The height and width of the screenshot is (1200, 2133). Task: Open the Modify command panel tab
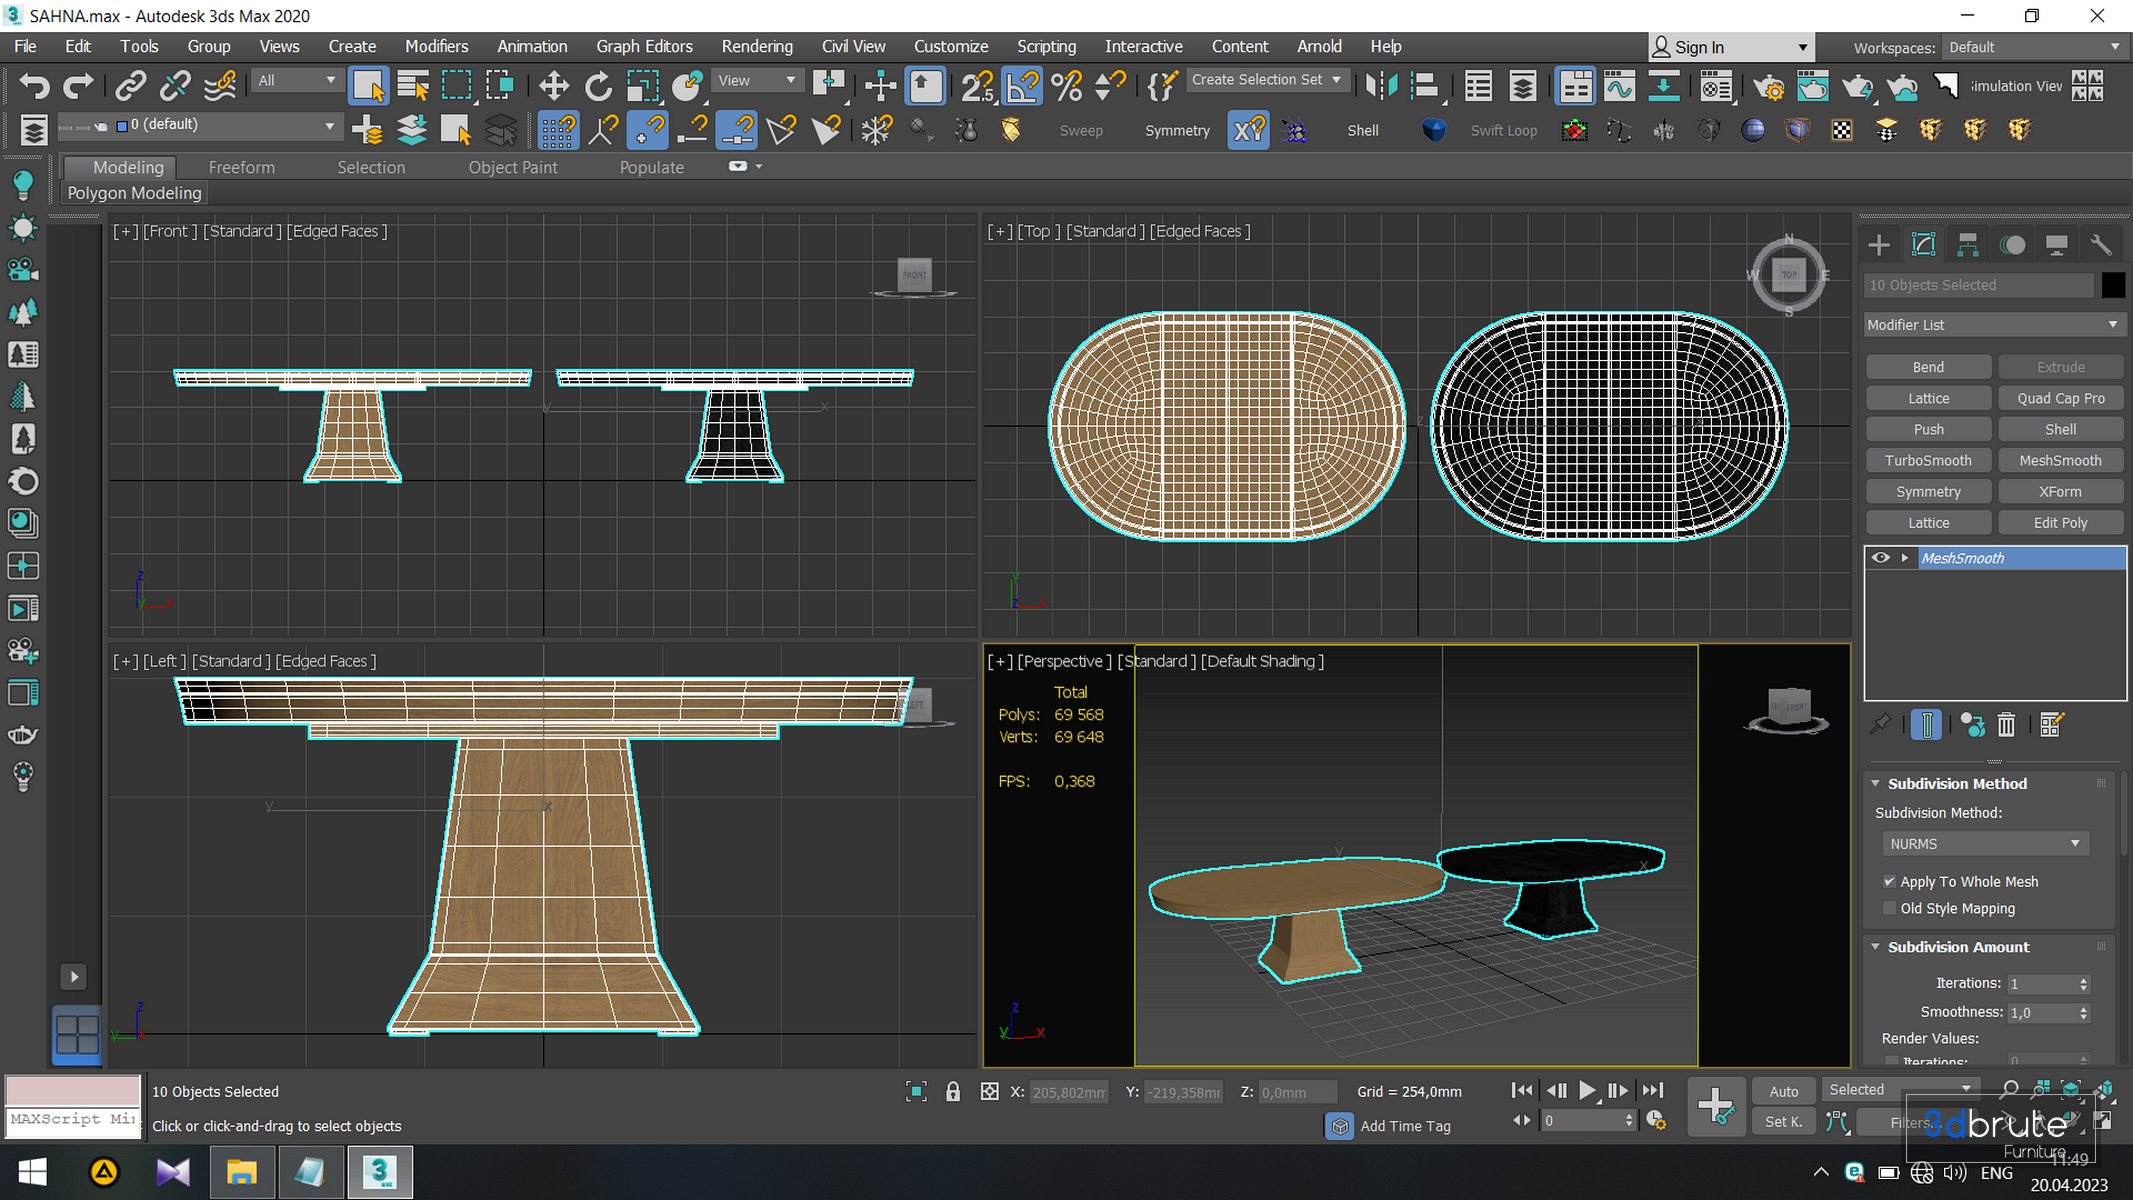pos(1923,245)
